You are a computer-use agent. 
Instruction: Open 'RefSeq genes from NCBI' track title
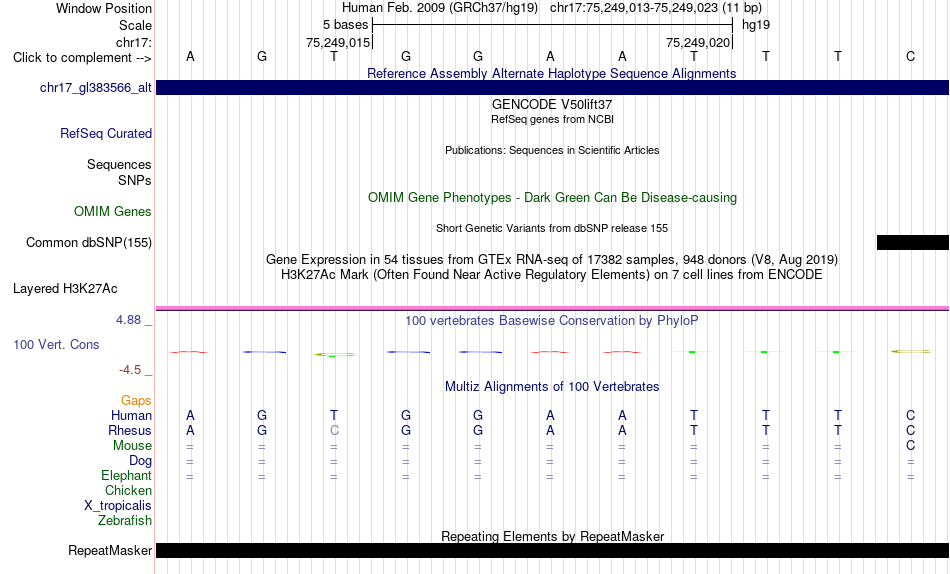[x=552, y=119]
